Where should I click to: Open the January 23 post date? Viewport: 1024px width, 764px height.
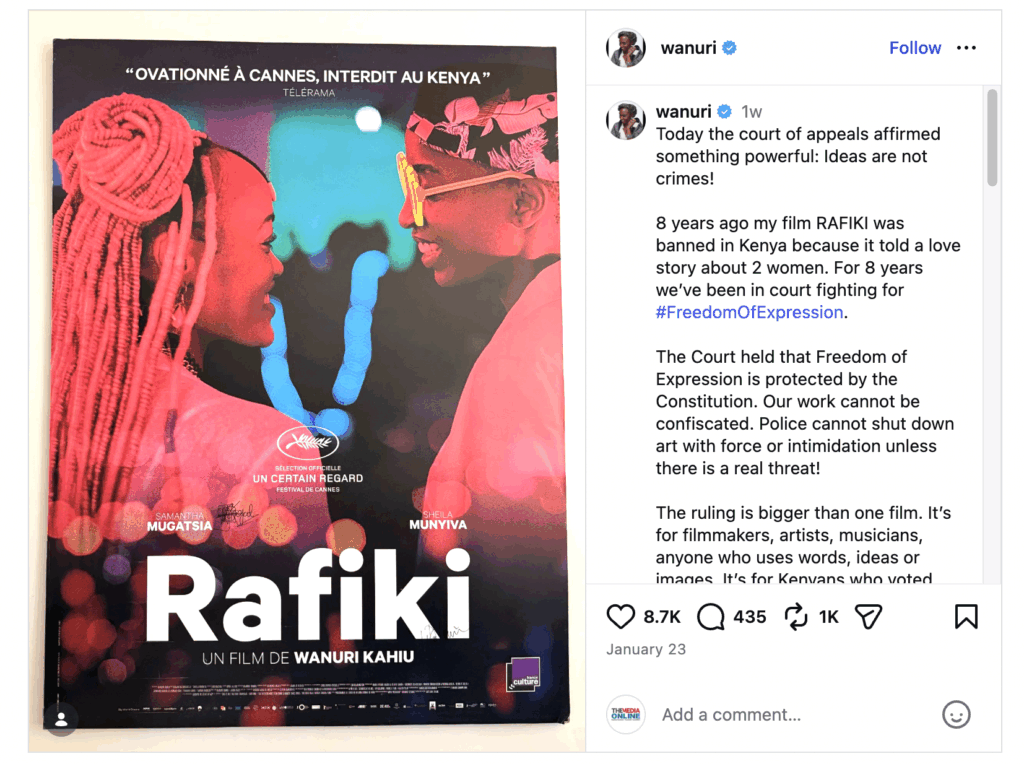coord(646,649)
